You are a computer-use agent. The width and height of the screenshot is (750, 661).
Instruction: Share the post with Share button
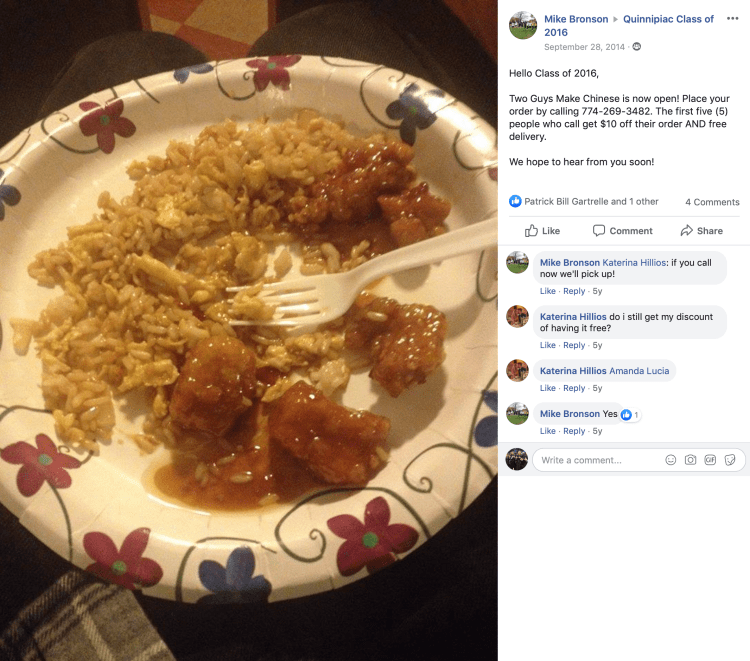(x=701, y=231)
